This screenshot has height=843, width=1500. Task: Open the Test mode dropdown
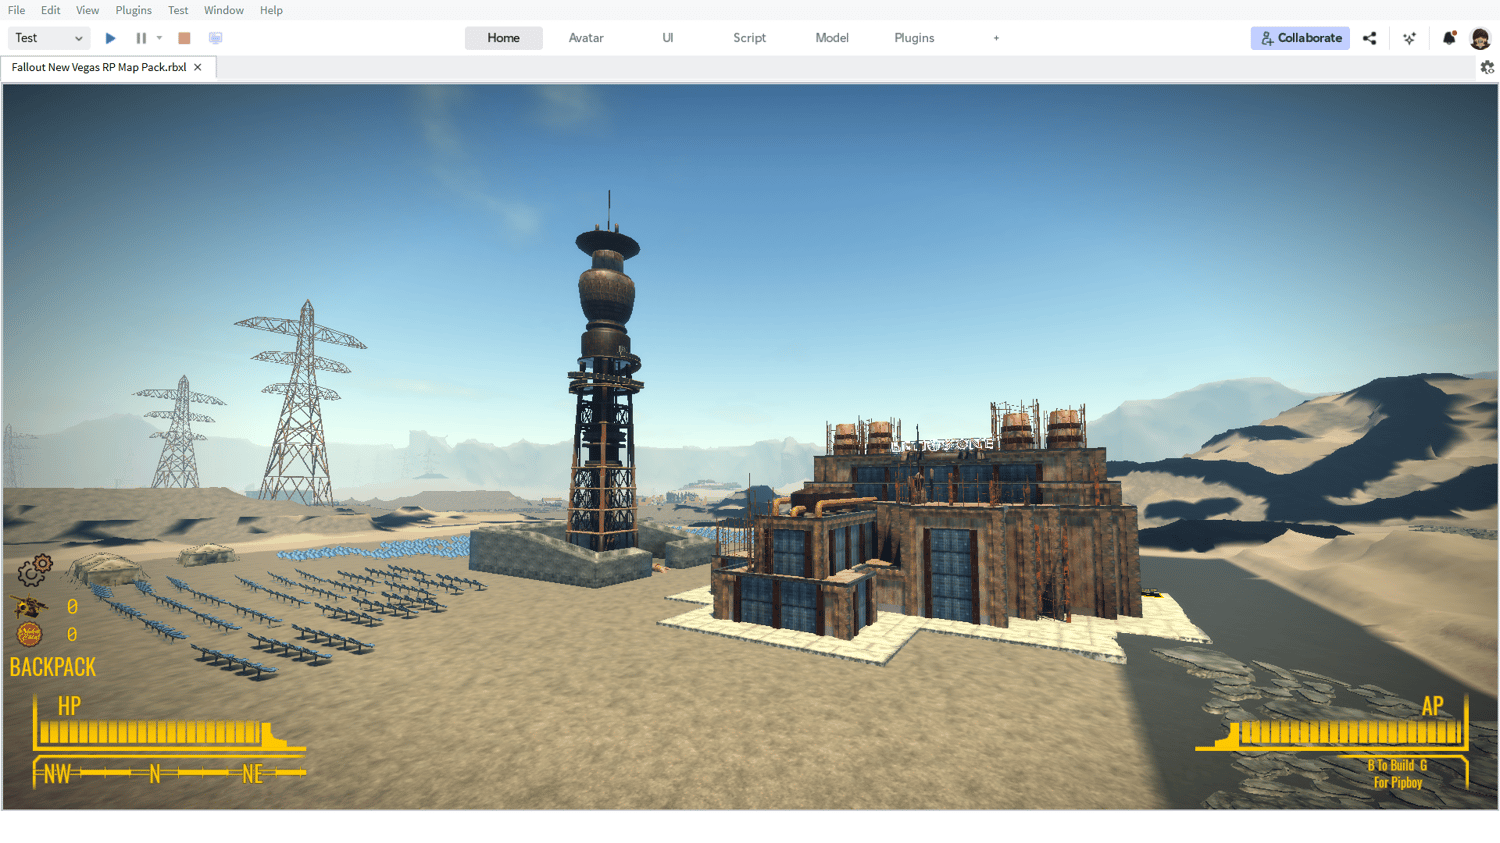click(49, 38)
